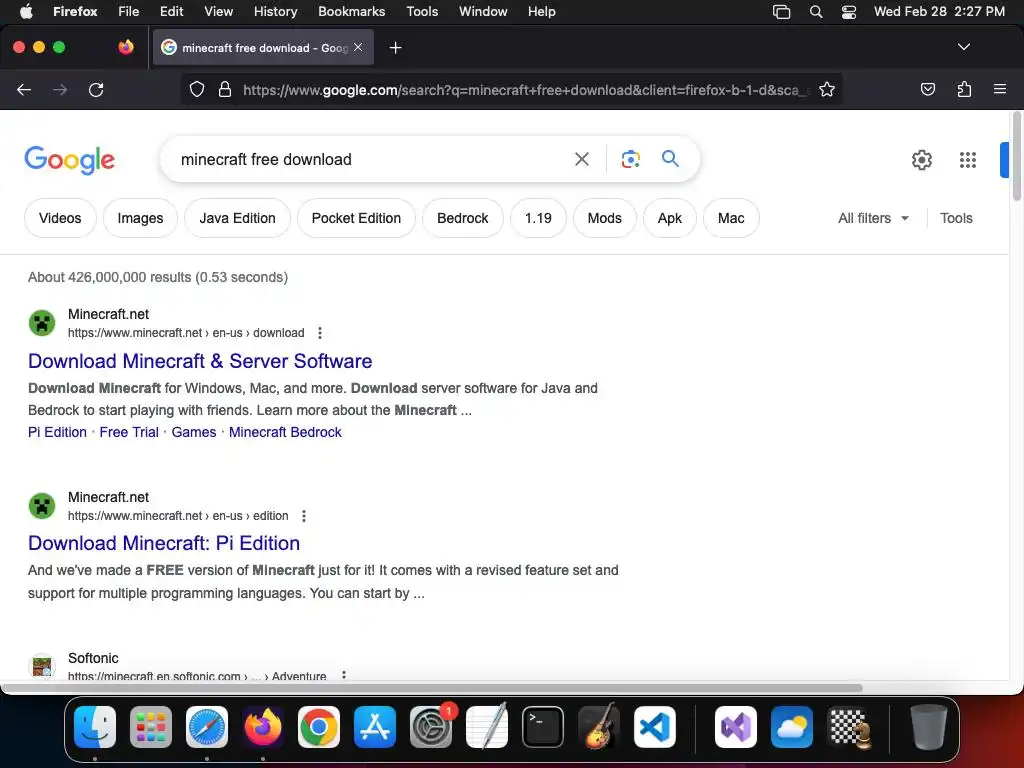The image size is (1024, 768).
Task: Open System Settings from the Dock
Action: tap(431, 727)
